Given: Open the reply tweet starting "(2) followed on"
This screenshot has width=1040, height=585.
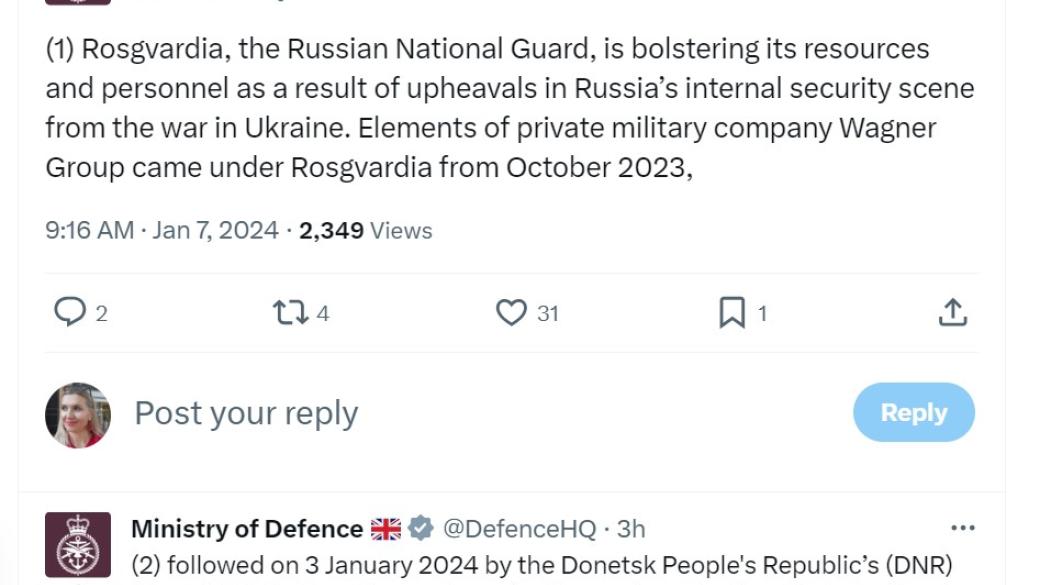Looking at the screenshot, I should (540, 565).
